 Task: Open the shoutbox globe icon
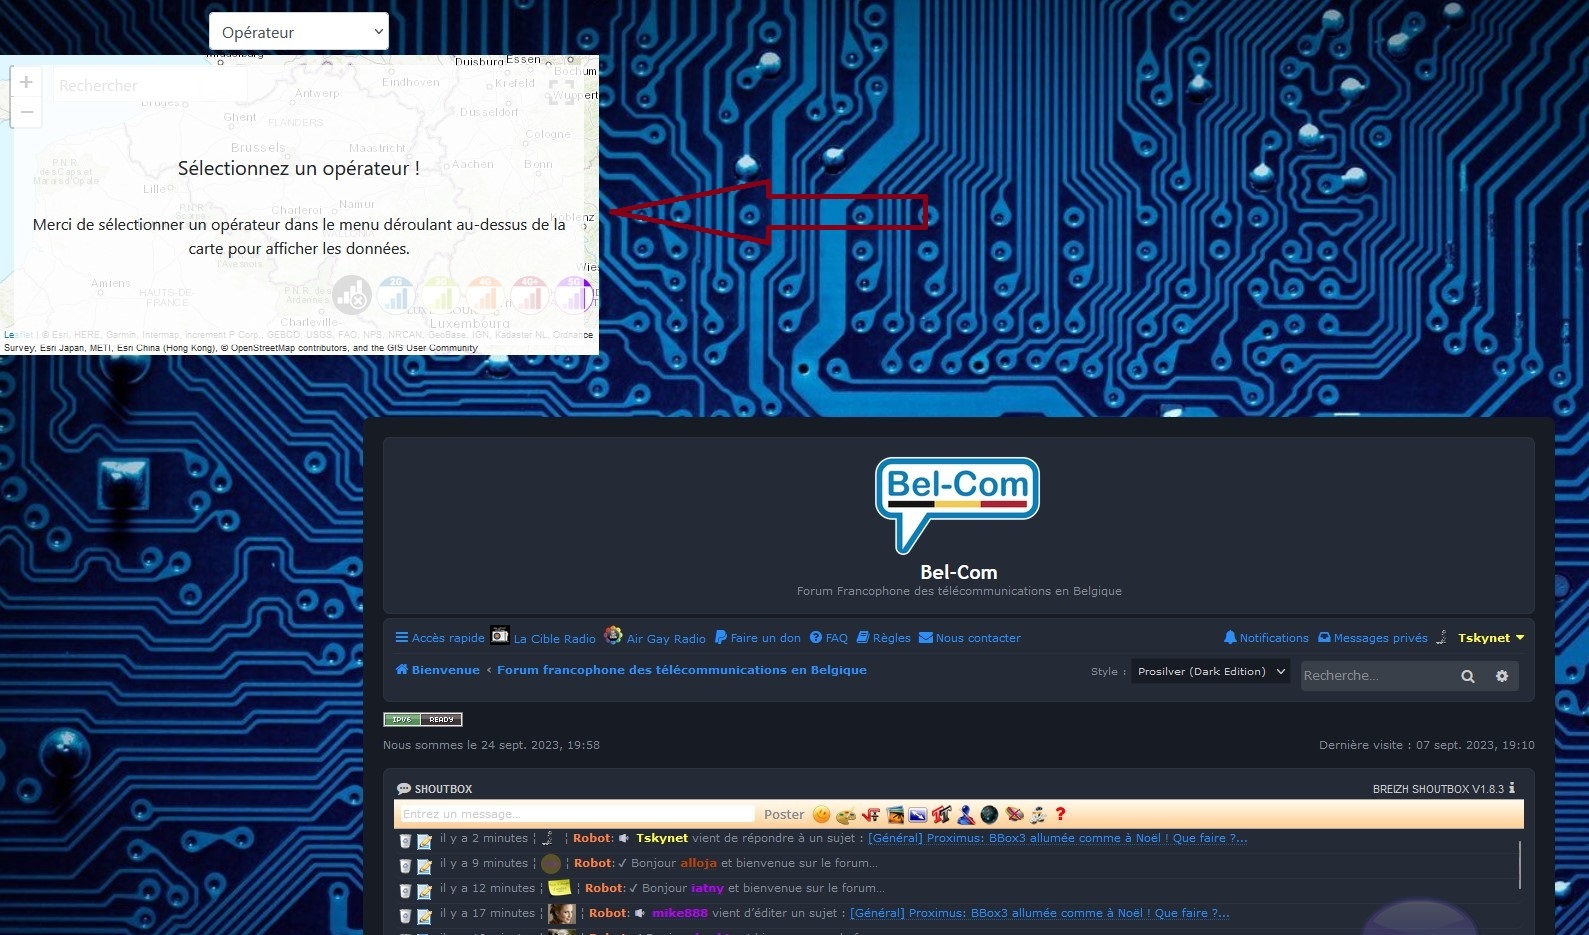click(x=989, y=815)
